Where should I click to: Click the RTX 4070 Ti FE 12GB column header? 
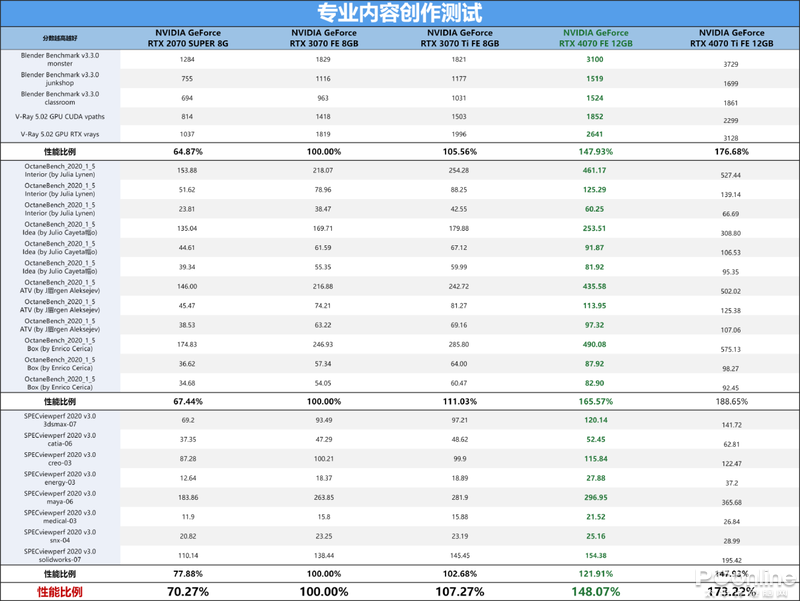click(732, 38)
